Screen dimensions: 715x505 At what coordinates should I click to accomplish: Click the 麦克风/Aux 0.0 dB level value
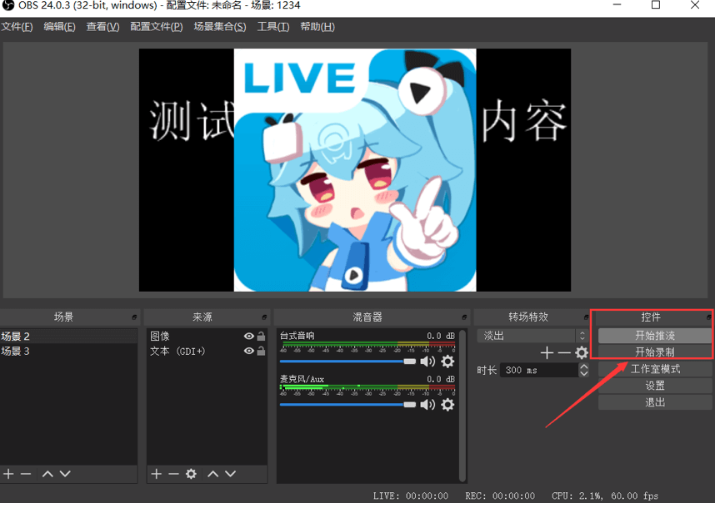[x=440, y=379]
